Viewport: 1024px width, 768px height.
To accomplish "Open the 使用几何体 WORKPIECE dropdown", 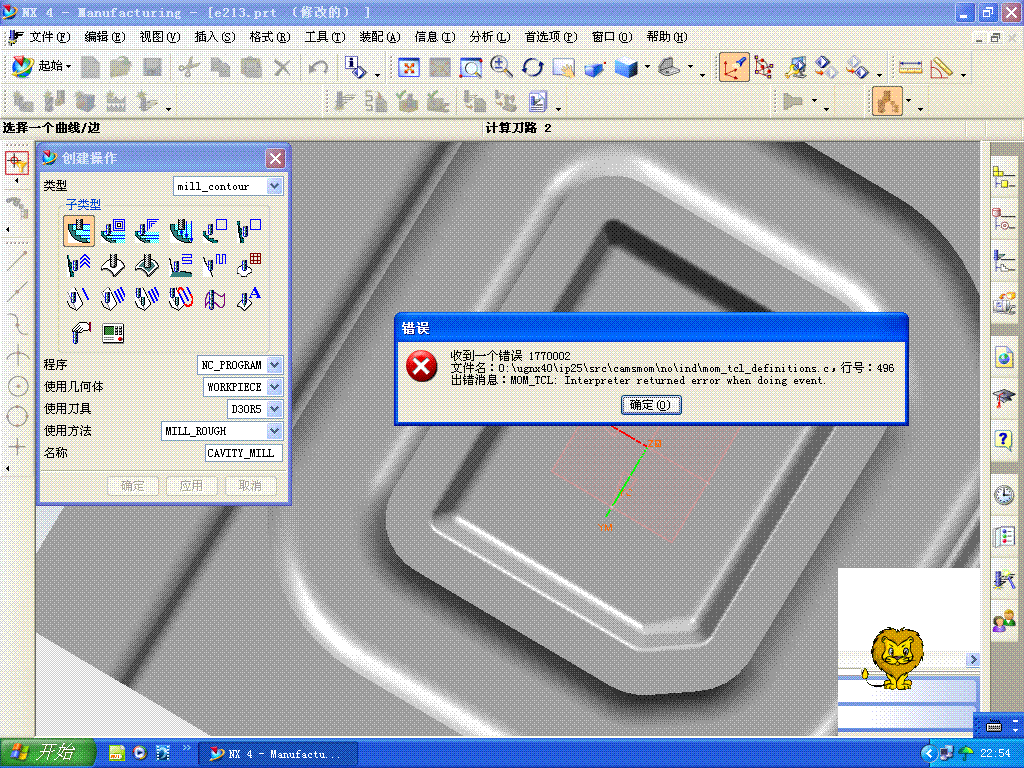I will click(x=274, y=387).
